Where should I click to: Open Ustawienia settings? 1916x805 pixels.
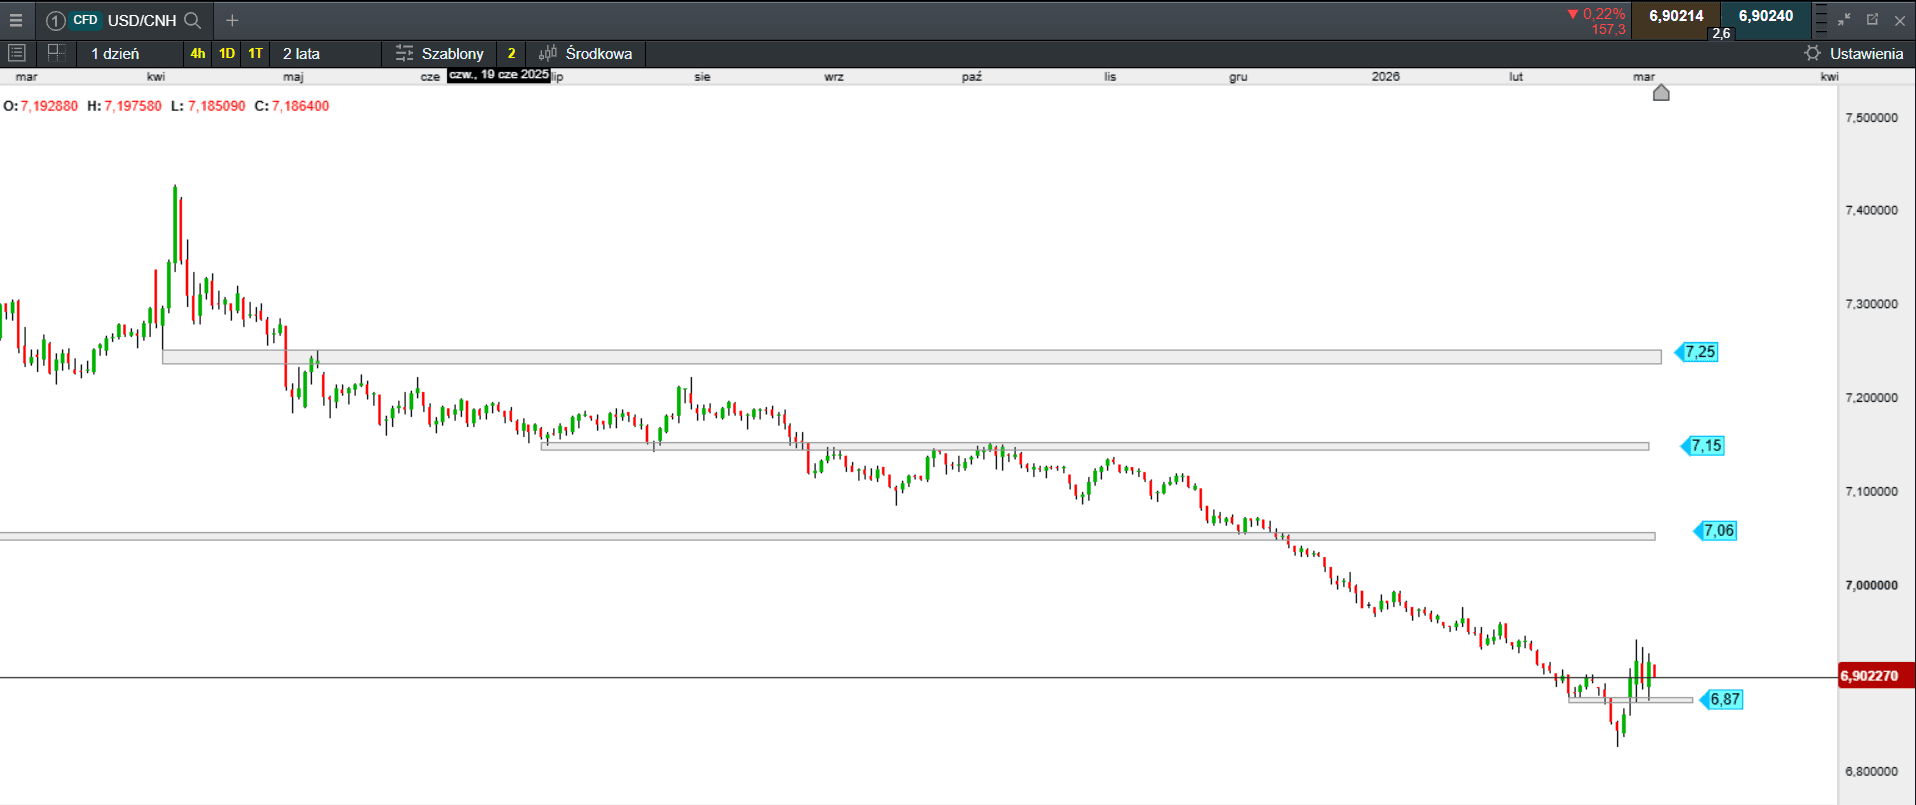[x=1866, y=53]
